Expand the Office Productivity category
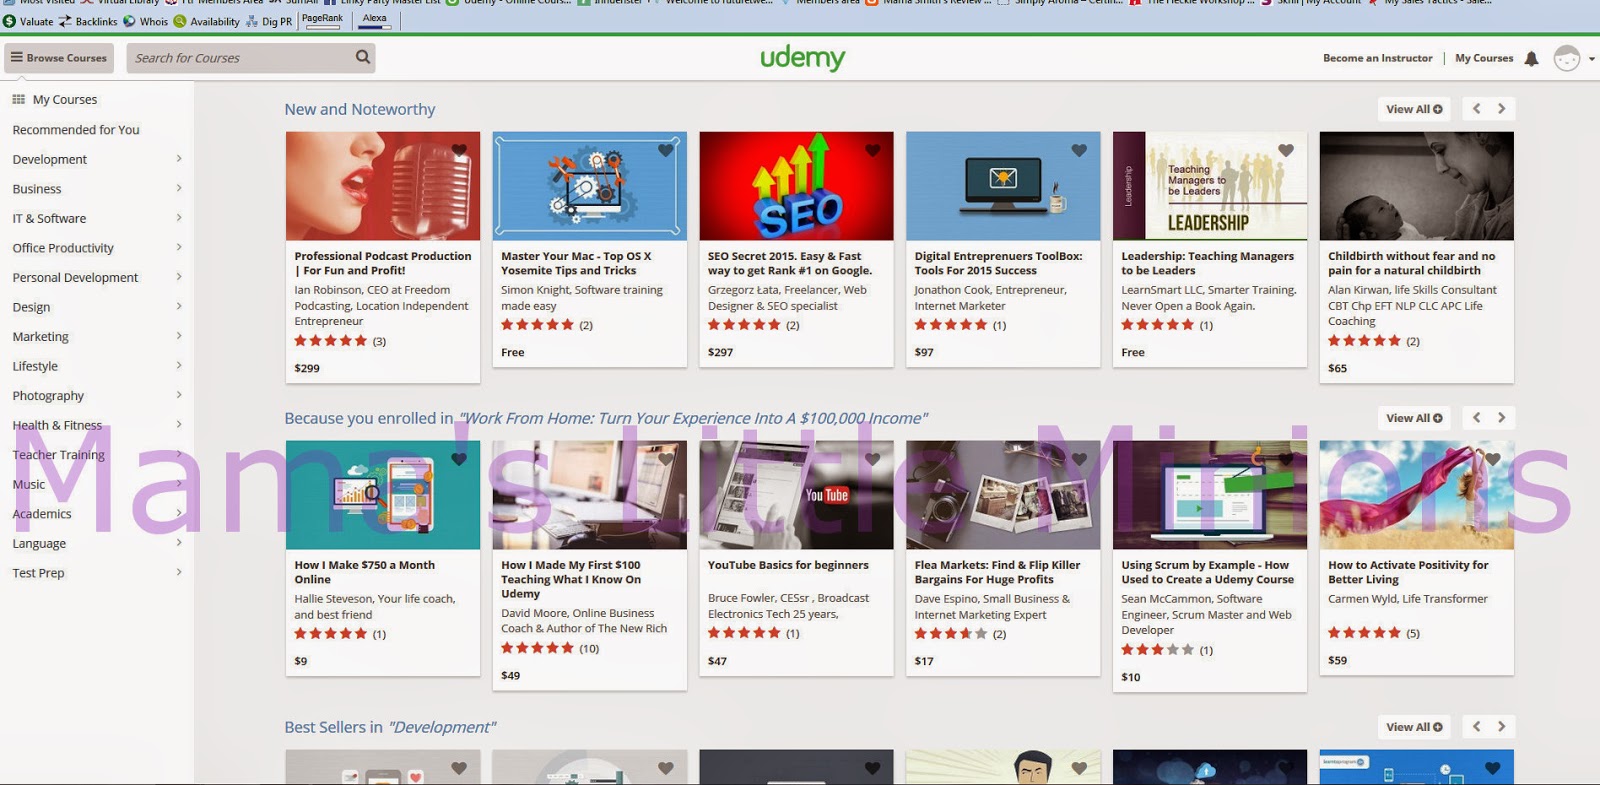Viewport: 1600px width, 785px height. 179,247
